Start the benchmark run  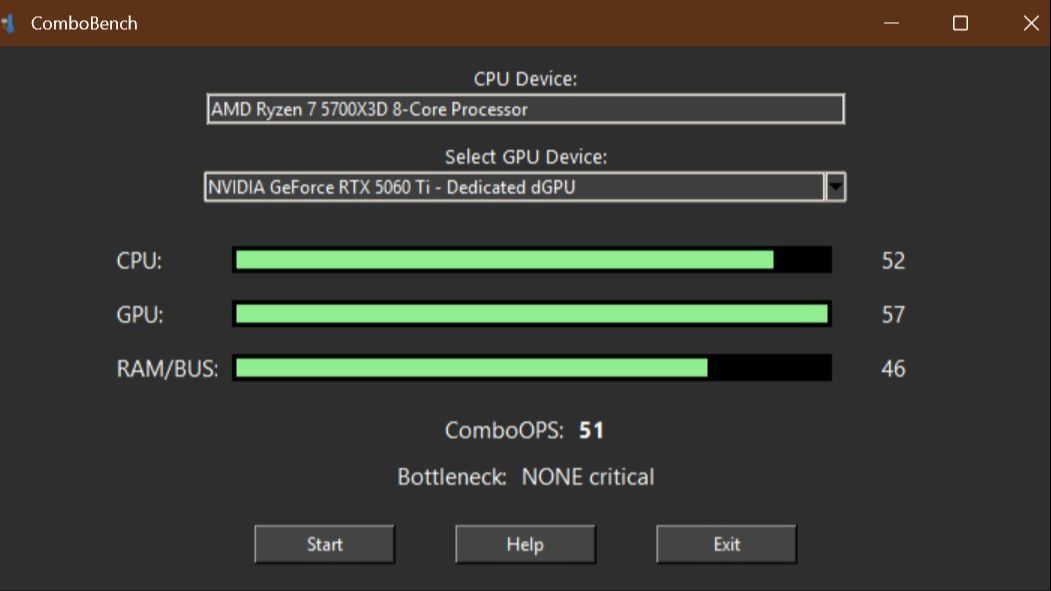(x=324, y=544)
